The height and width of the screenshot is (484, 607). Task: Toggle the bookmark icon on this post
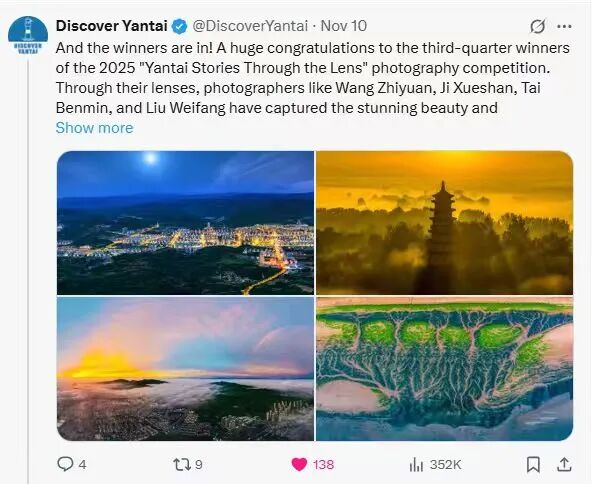tap(534, 464)
